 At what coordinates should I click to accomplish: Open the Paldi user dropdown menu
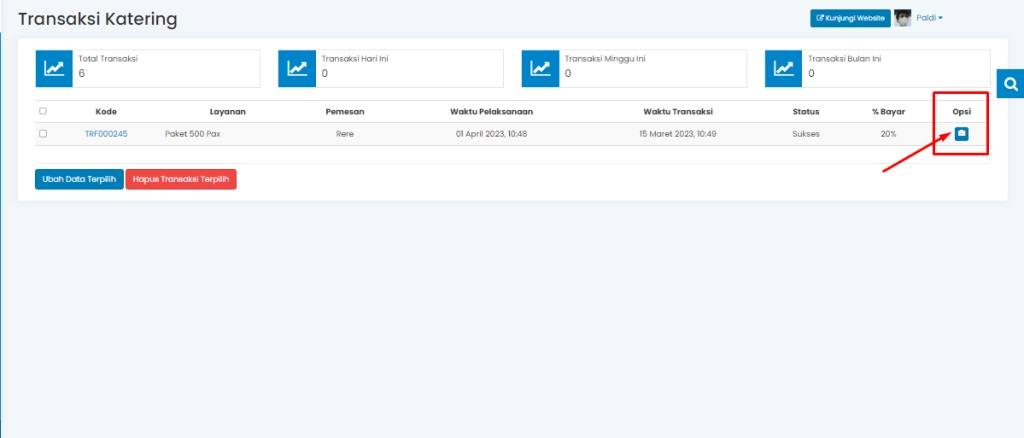pyautogui.click(x=930, y=18)
